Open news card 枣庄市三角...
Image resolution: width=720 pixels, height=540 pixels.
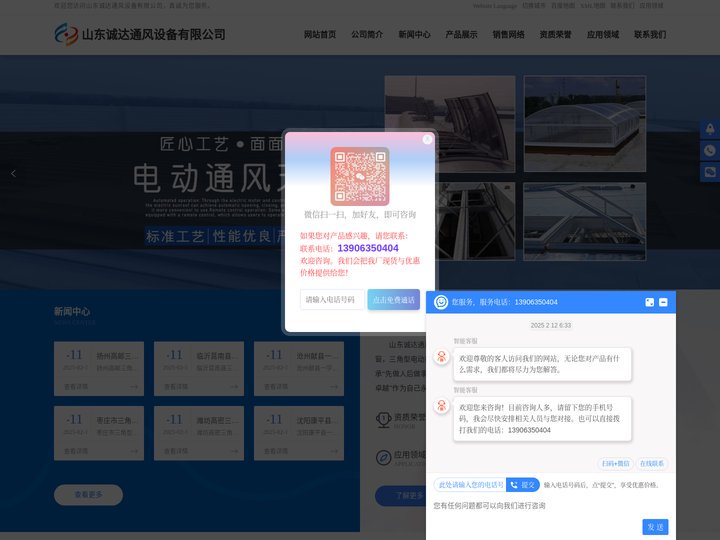tap(99, 433)
